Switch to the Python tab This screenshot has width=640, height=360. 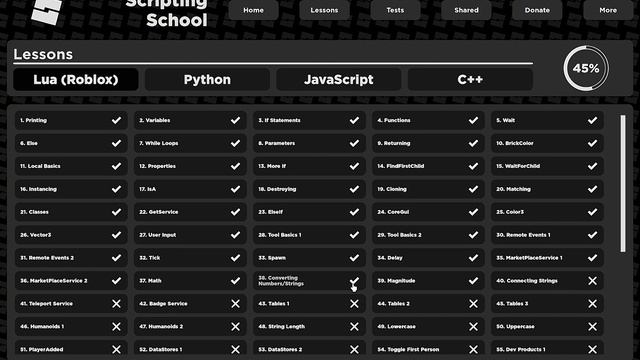coord(207,79)
